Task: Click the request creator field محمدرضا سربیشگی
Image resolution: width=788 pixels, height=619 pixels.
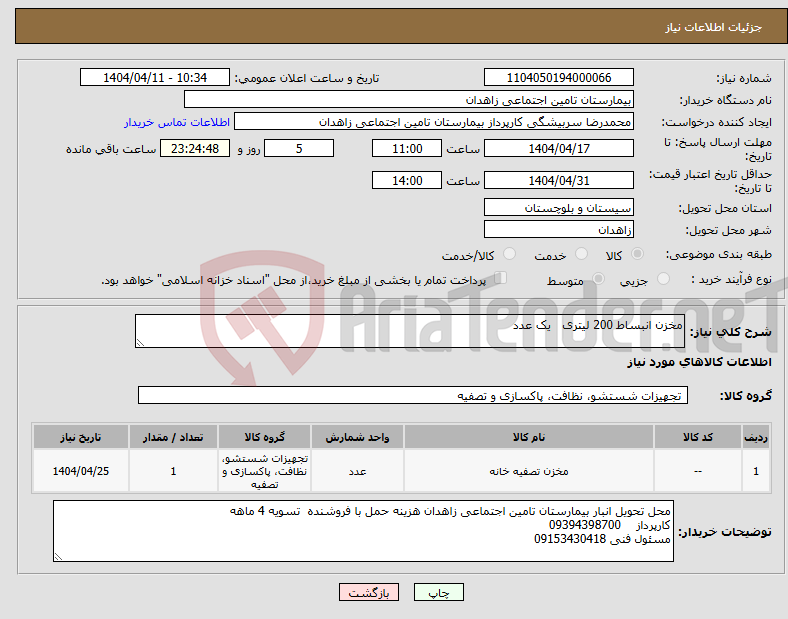Action: [434, 122]
